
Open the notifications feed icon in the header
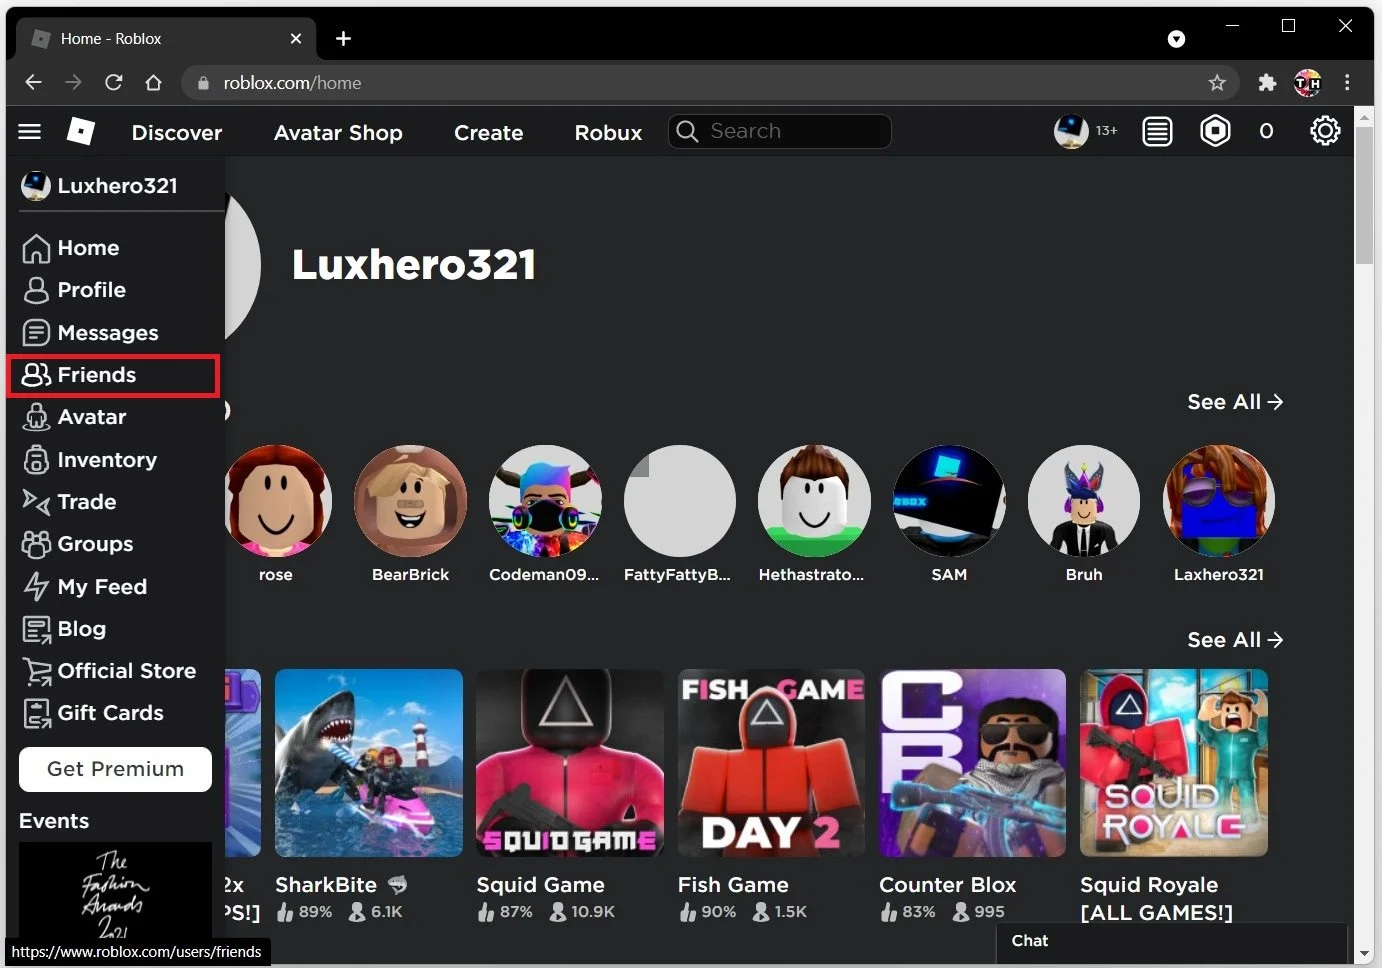[x=1157, y=131]
